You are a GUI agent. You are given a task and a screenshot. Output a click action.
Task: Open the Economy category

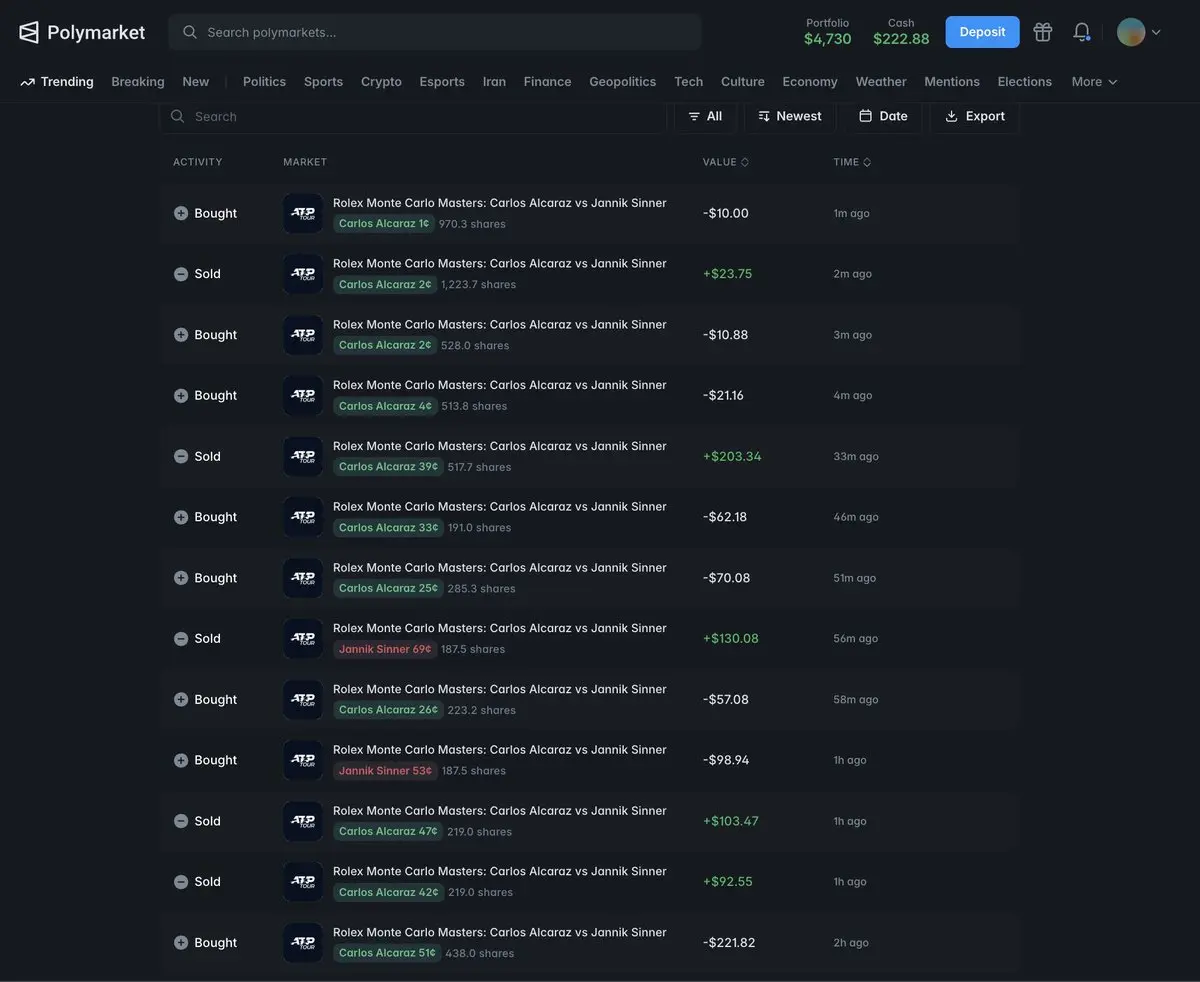[810, 82]
